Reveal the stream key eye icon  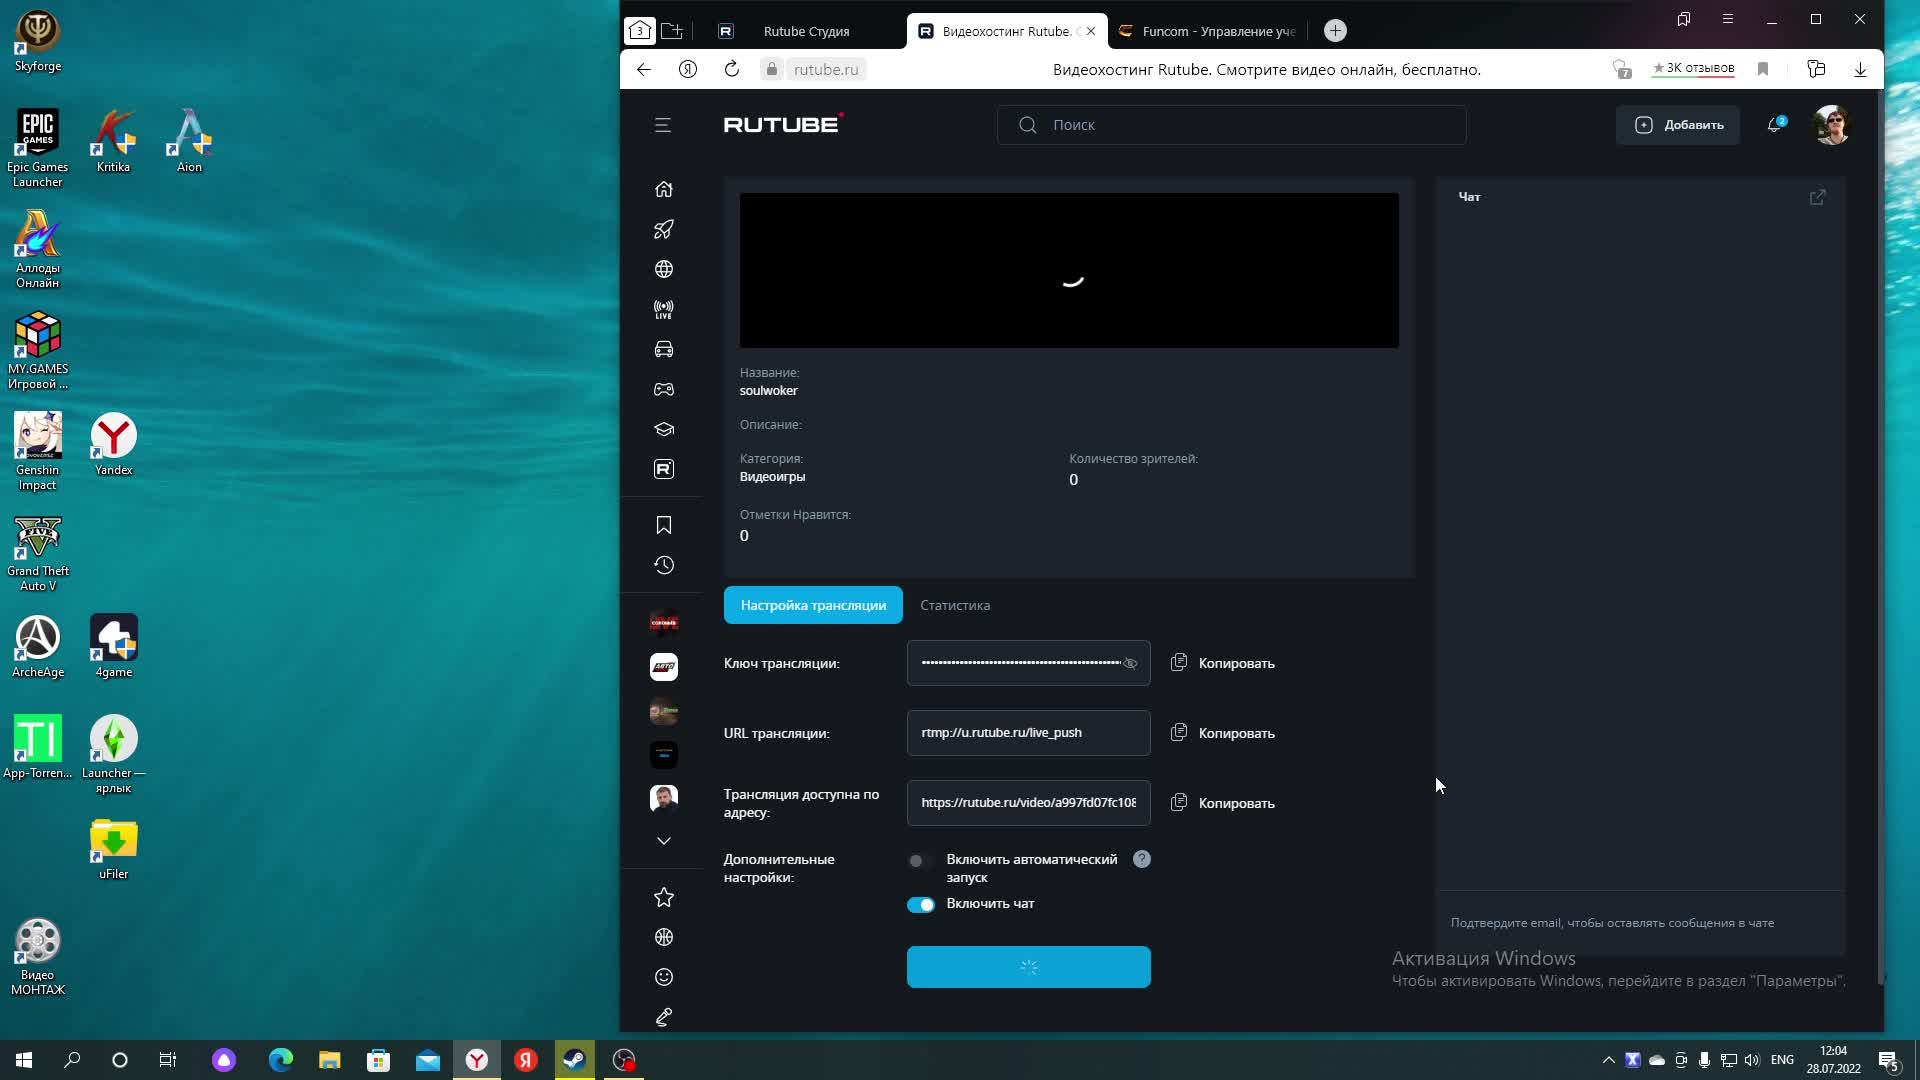pyautogui.click(x=1130, y=664)
